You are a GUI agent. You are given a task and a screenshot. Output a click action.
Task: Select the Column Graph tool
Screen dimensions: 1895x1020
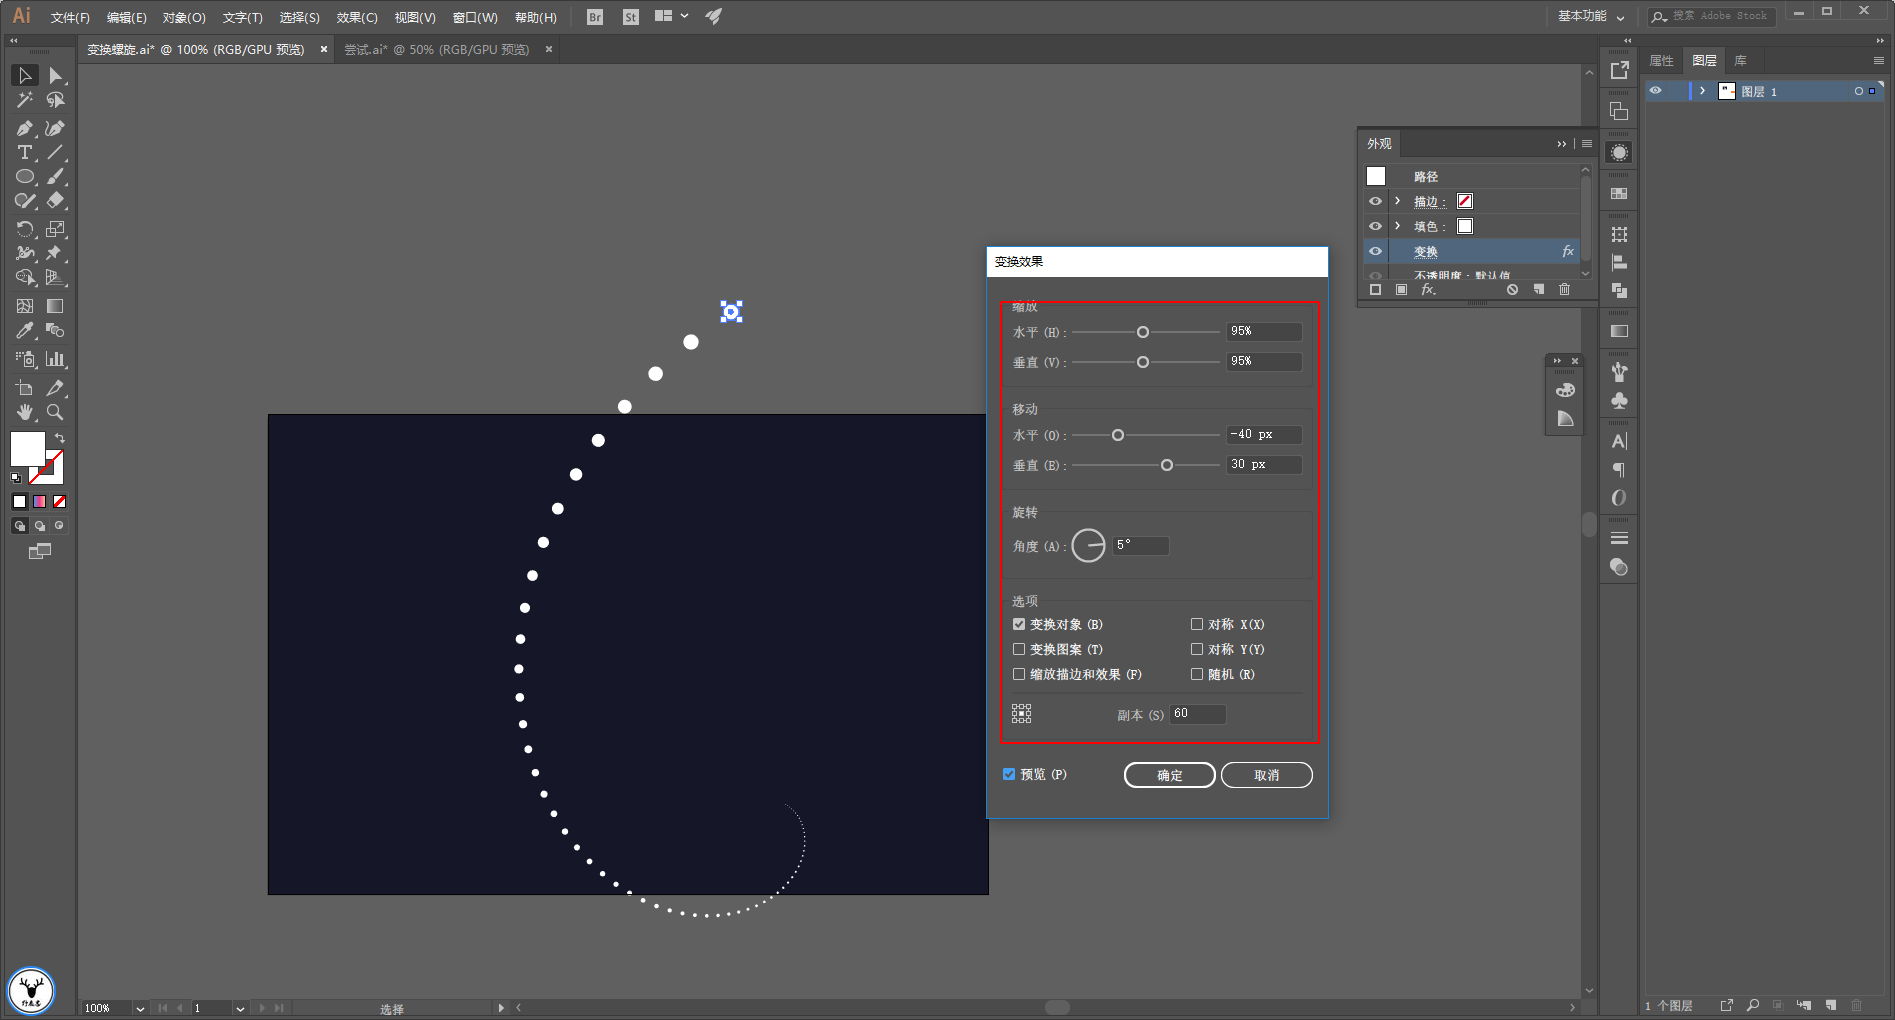(x=55, y=359)
